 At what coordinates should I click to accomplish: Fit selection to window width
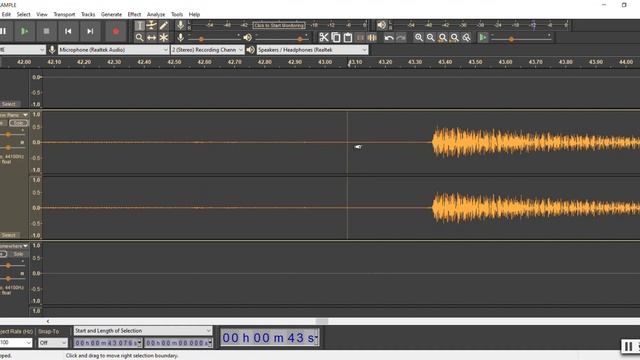click(442, 38)
